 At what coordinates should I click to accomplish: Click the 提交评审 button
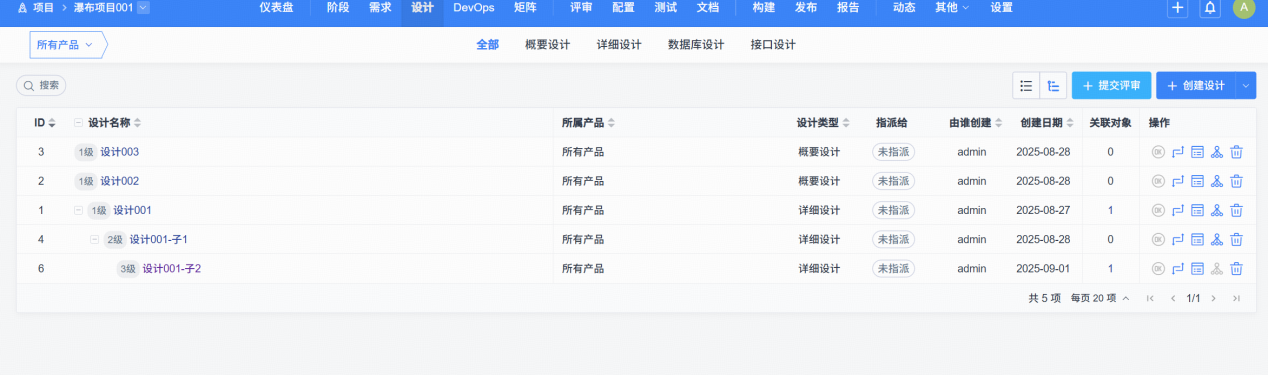pos(1111,86)
